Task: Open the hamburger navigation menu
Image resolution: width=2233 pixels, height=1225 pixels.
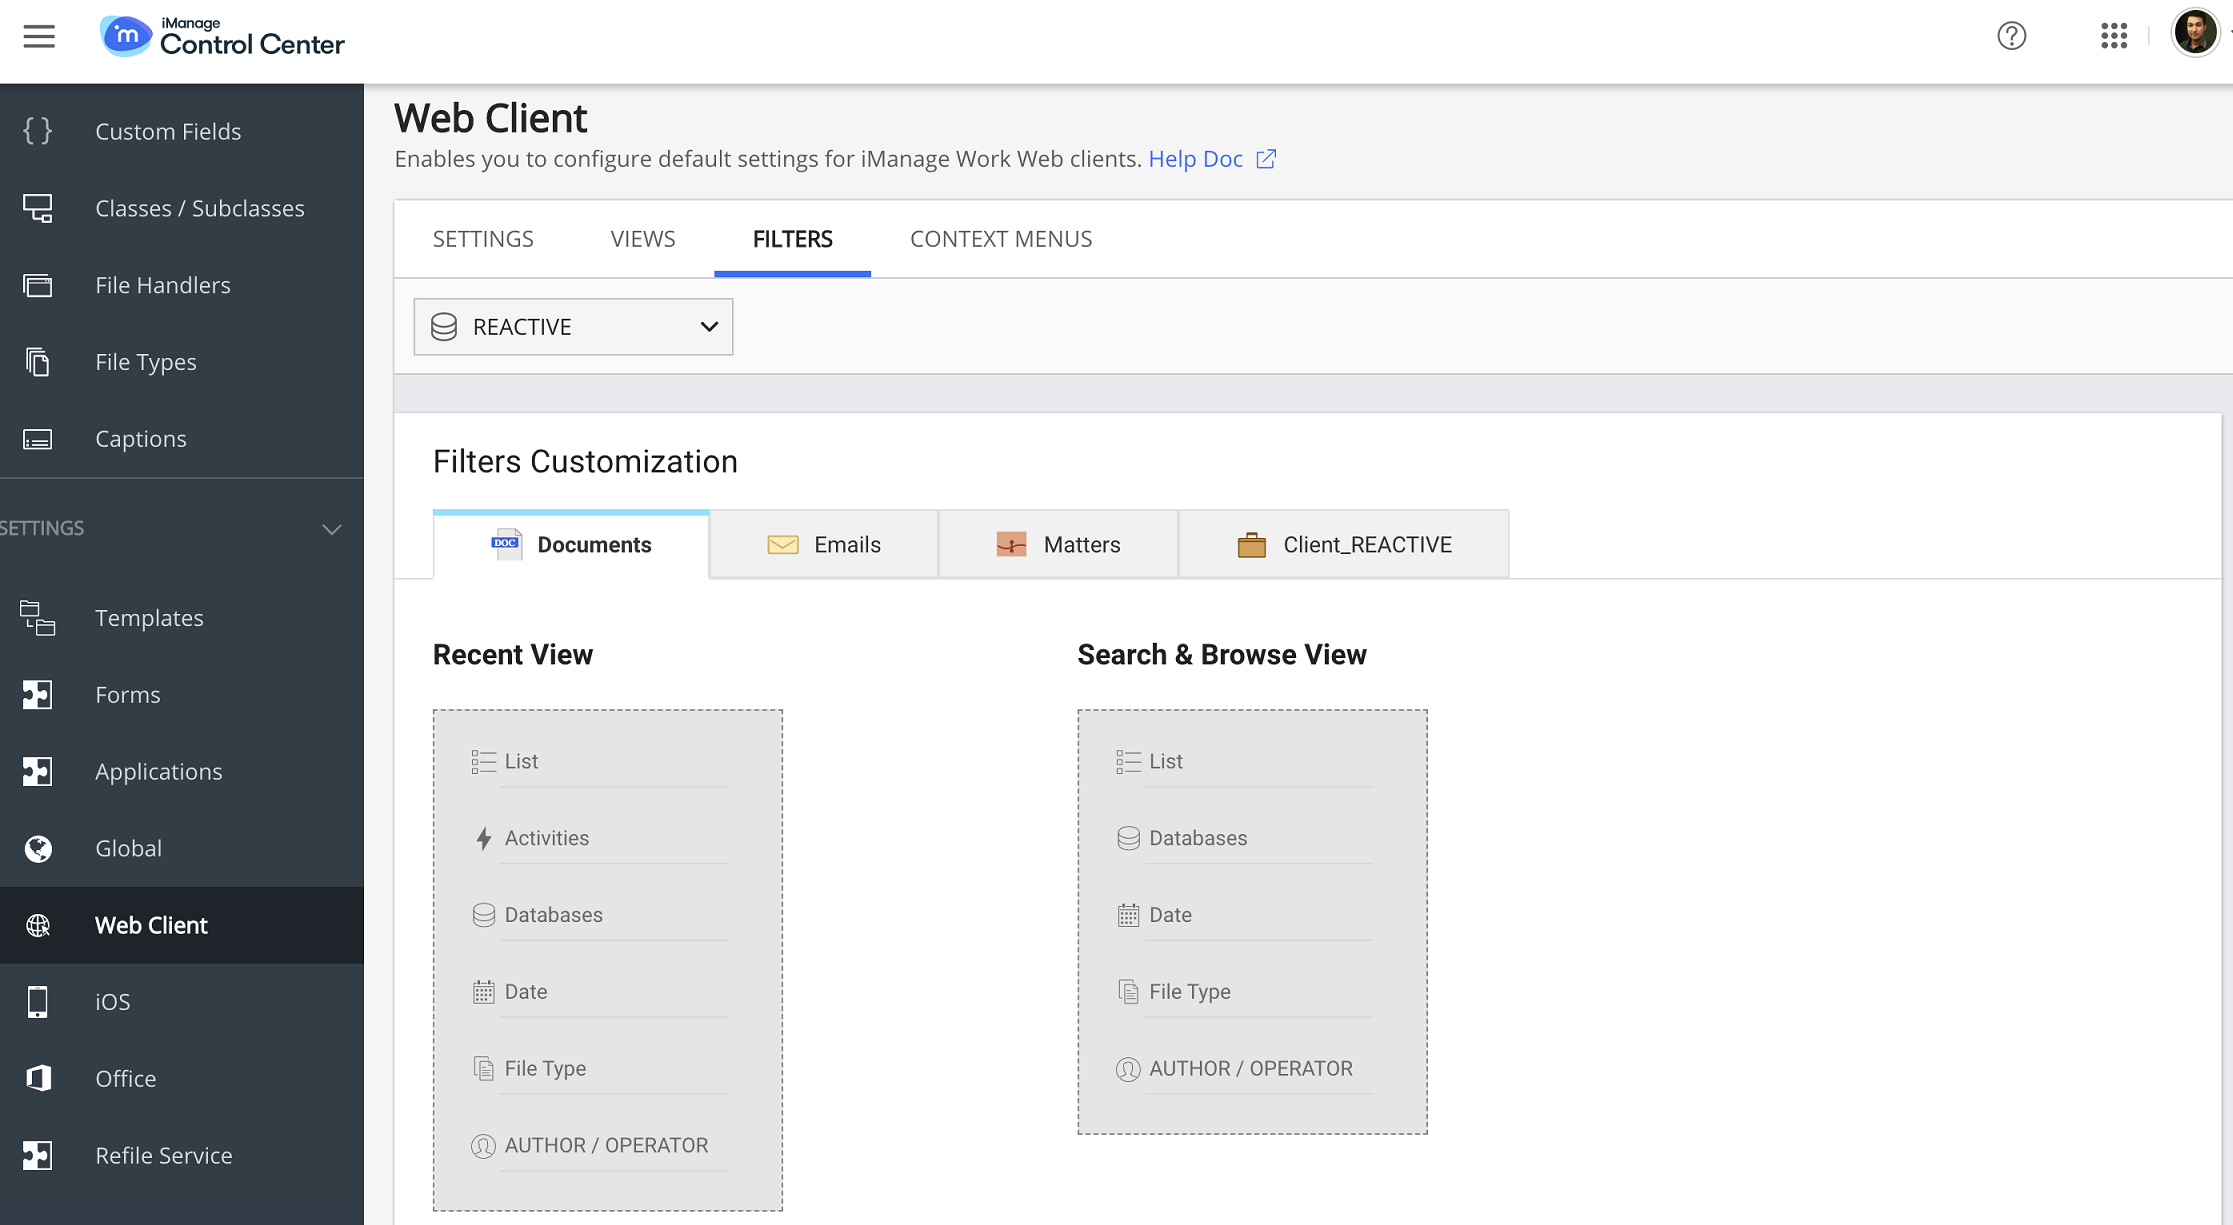Action: (x=39, y=37)
